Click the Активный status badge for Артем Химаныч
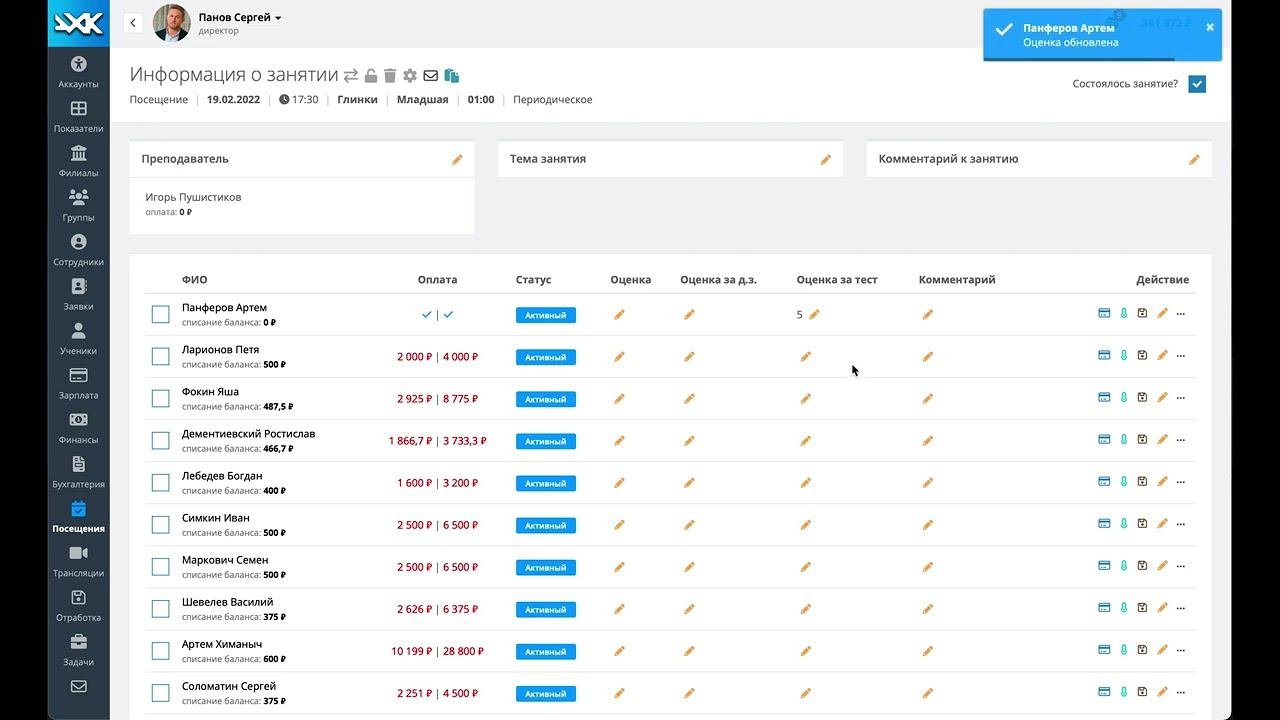This screenshot has height=720, width=1280. coord(545,652)
